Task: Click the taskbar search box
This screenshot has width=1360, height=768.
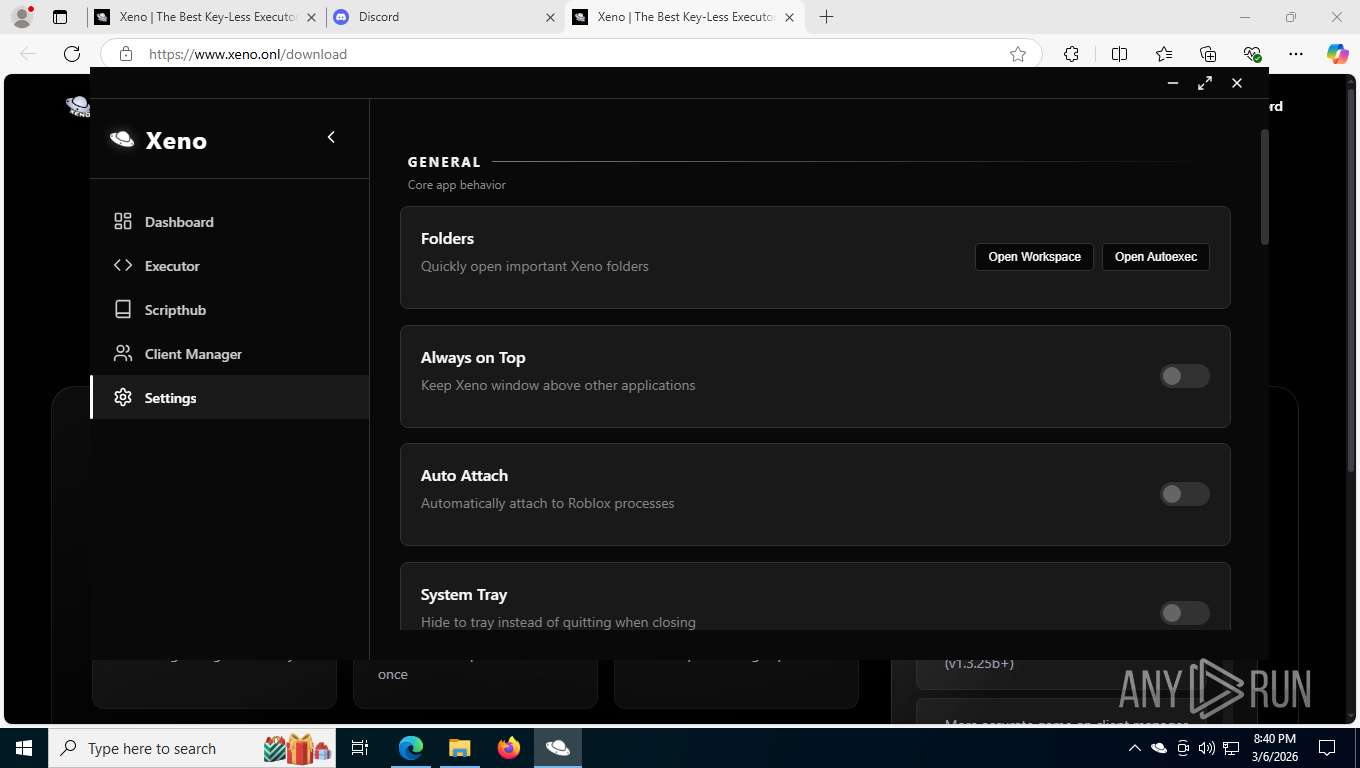Action: pos(193,748)
